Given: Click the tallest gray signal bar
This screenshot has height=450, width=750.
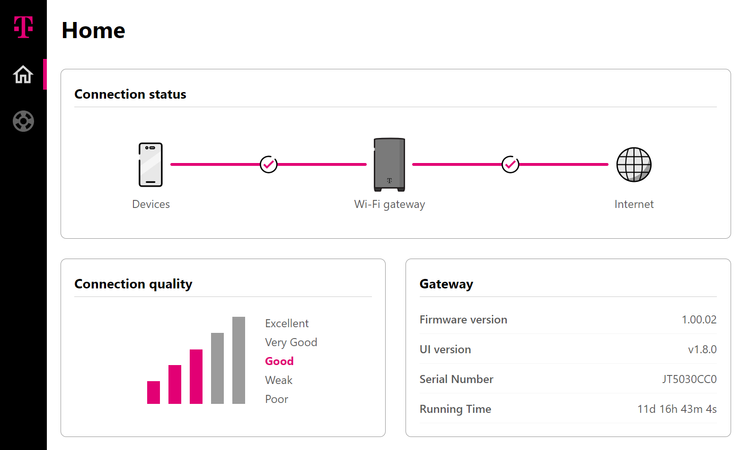Looking at the screenshot, I should (238, 360).
